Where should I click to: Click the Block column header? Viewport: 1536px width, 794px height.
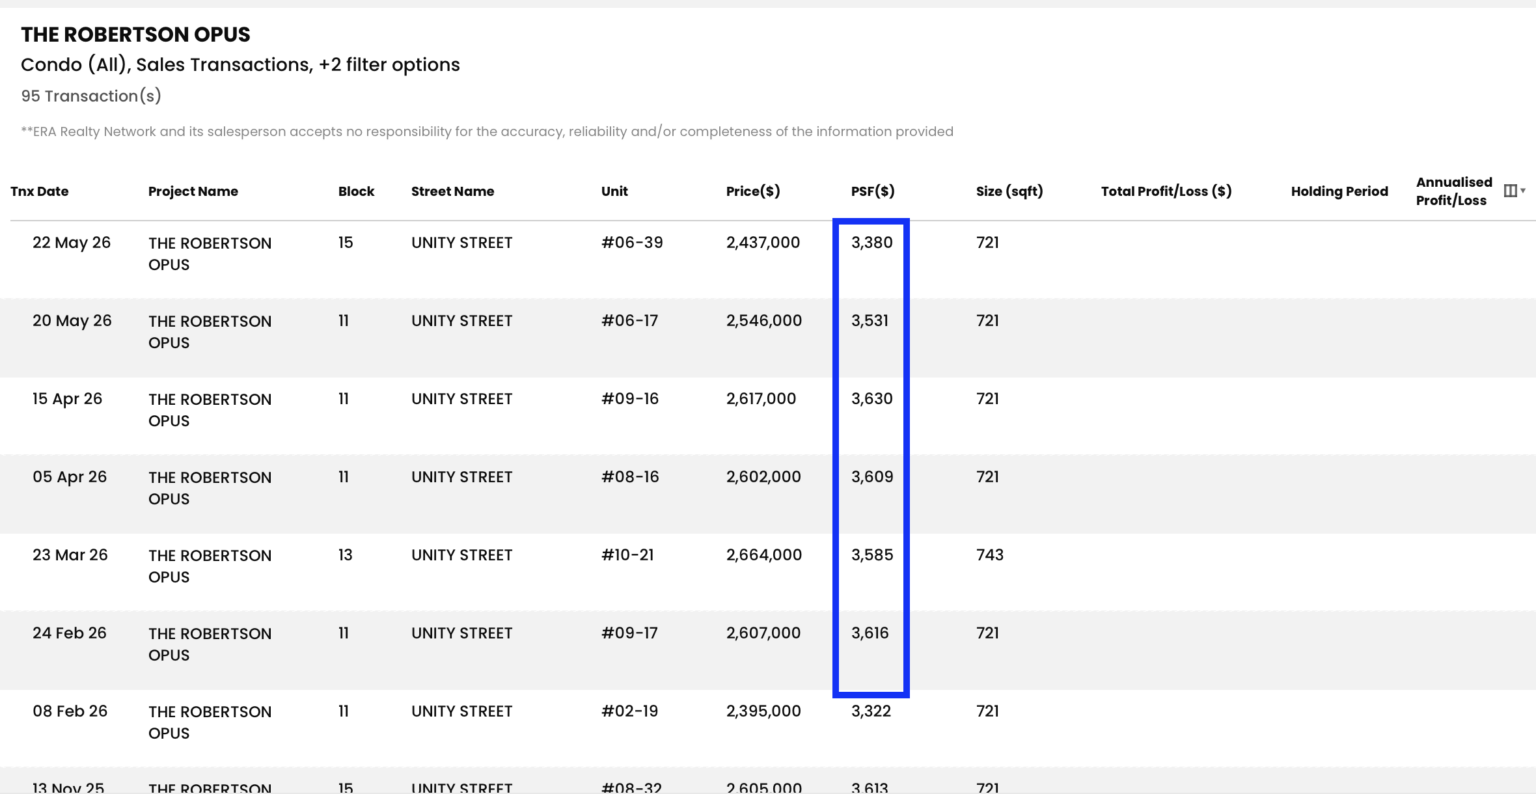pos(356,191)
